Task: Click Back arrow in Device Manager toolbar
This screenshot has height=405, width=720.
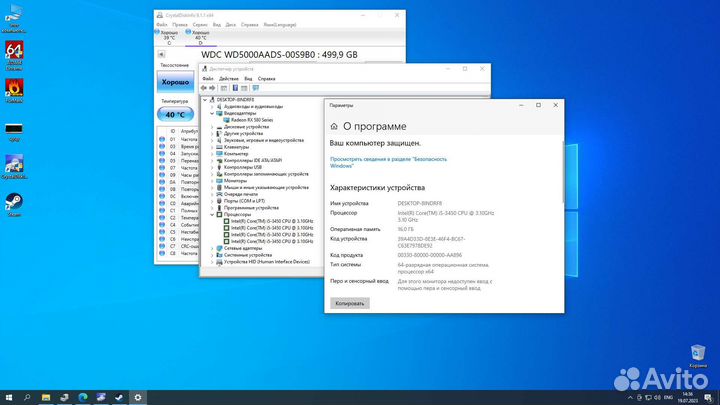Action: tap(204, 88)
